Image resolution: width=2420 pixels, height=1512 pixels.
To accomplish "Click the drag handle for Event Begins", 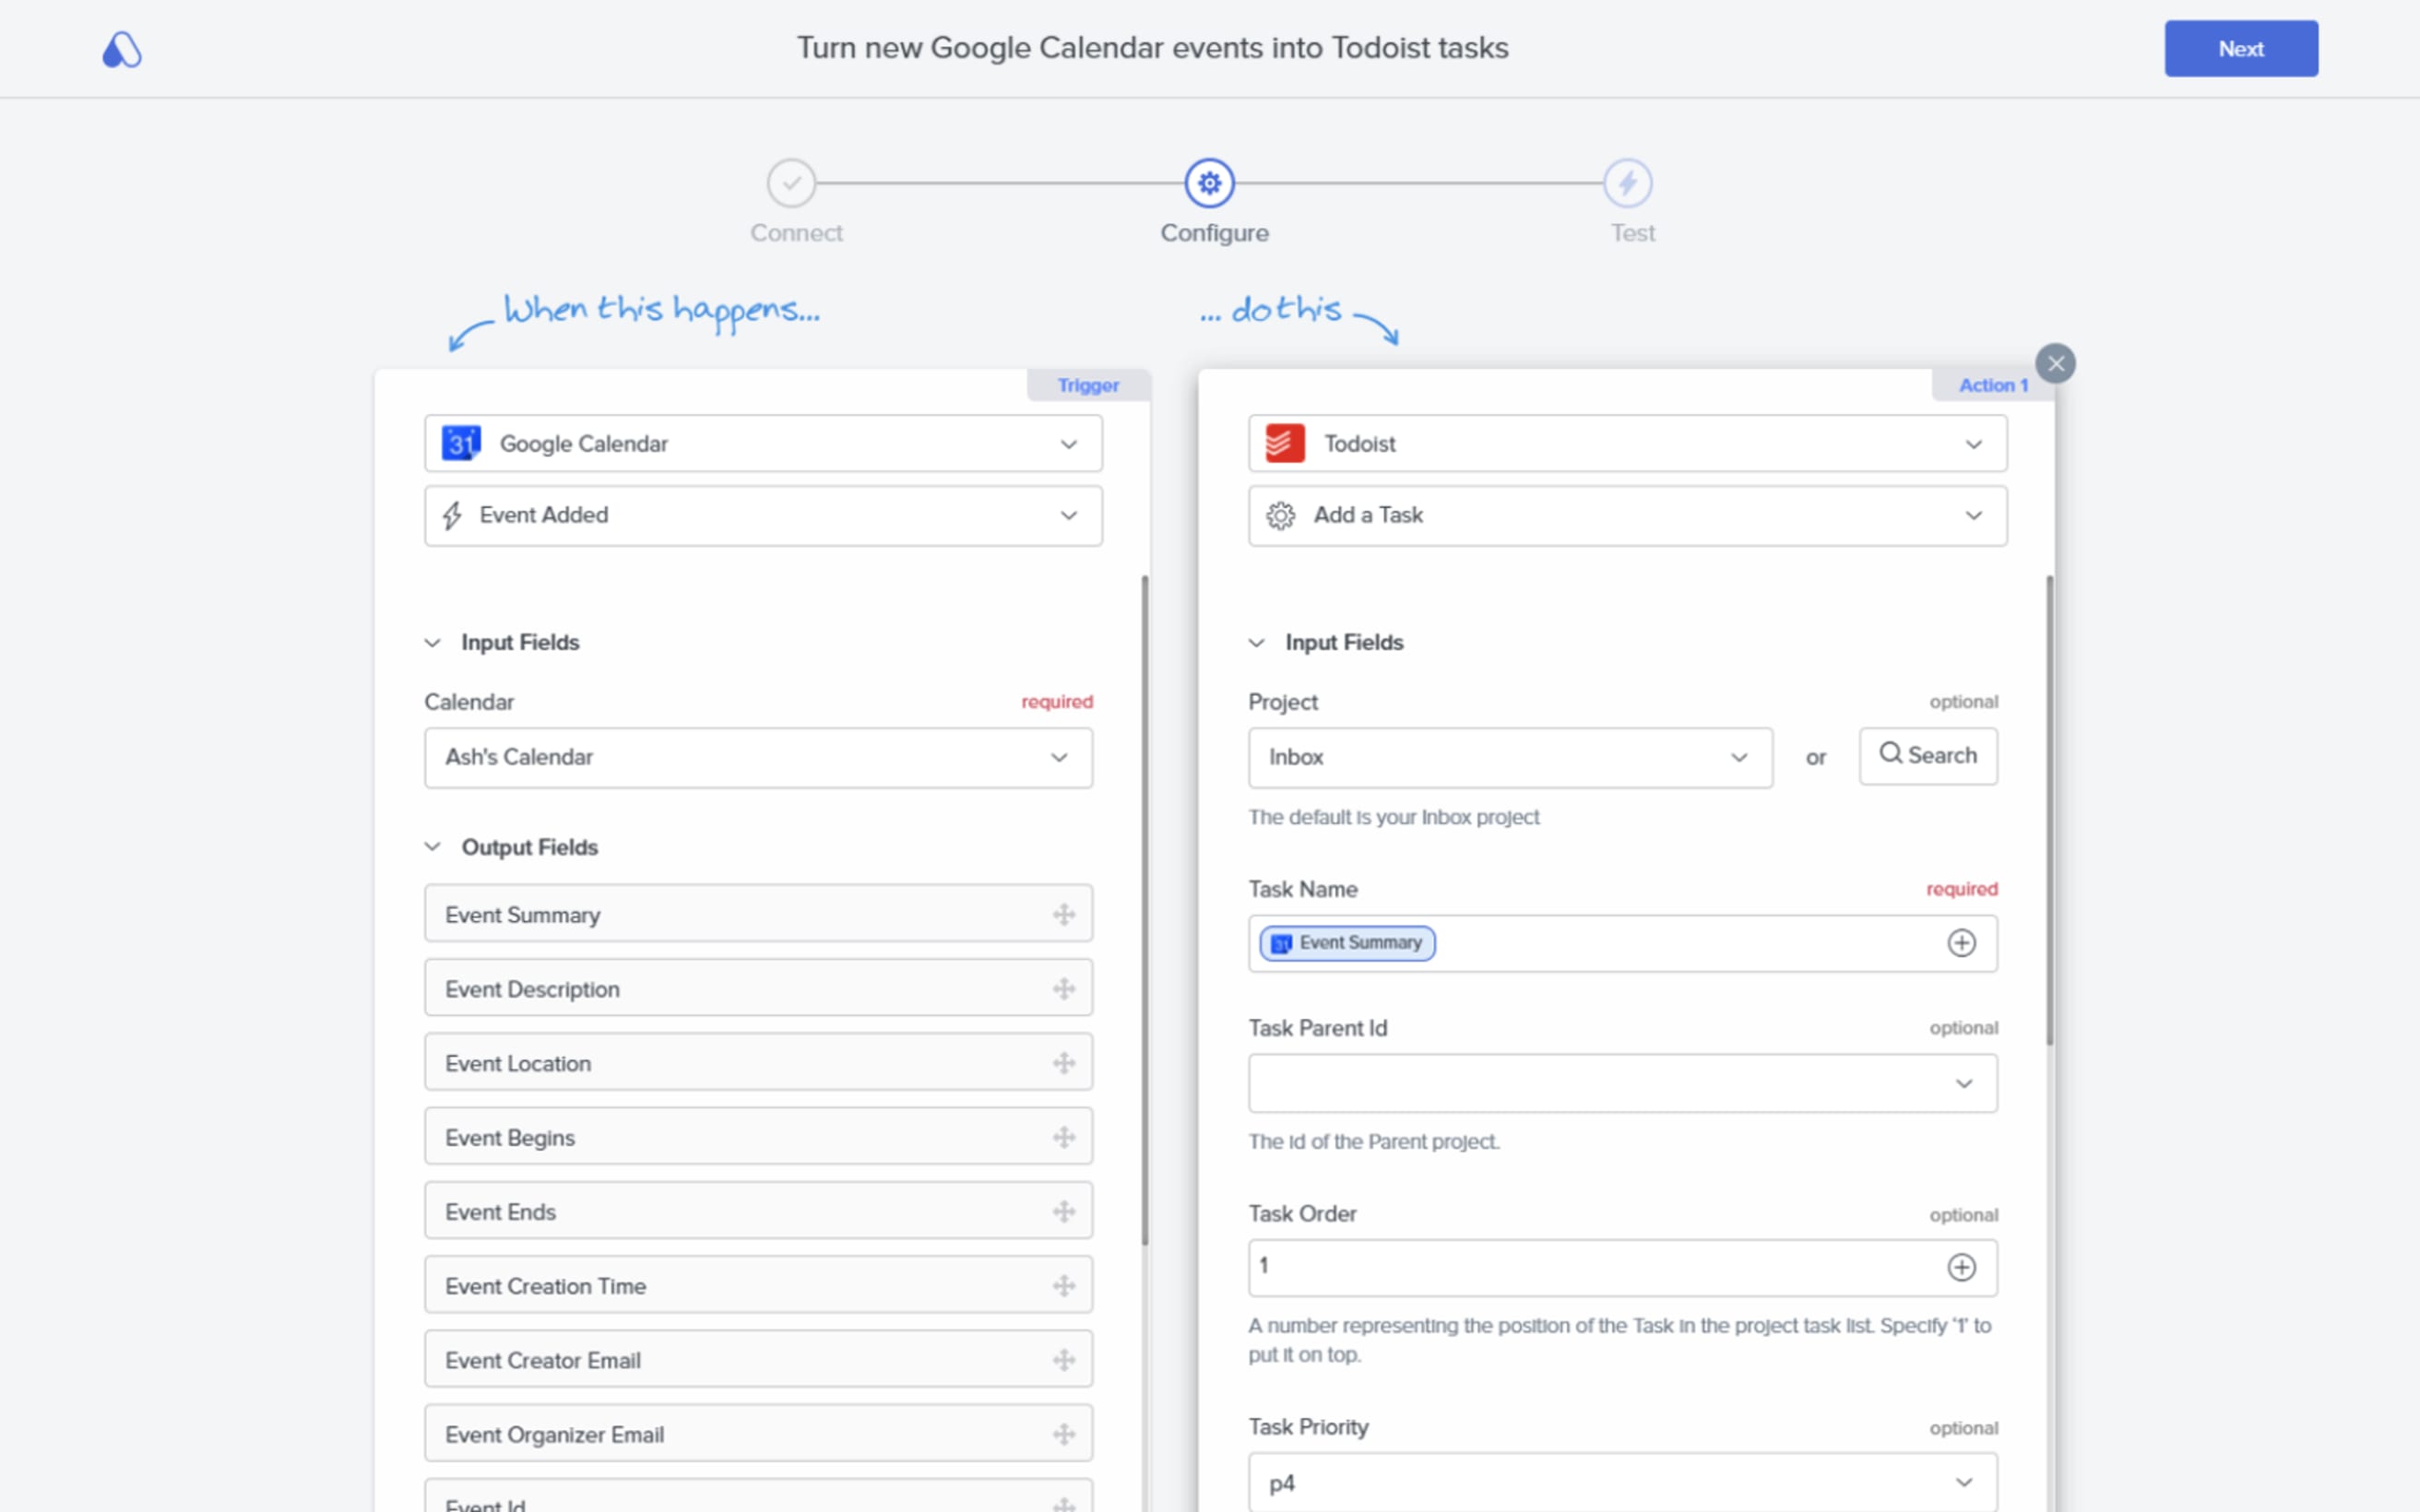I will (1064, 1137).
